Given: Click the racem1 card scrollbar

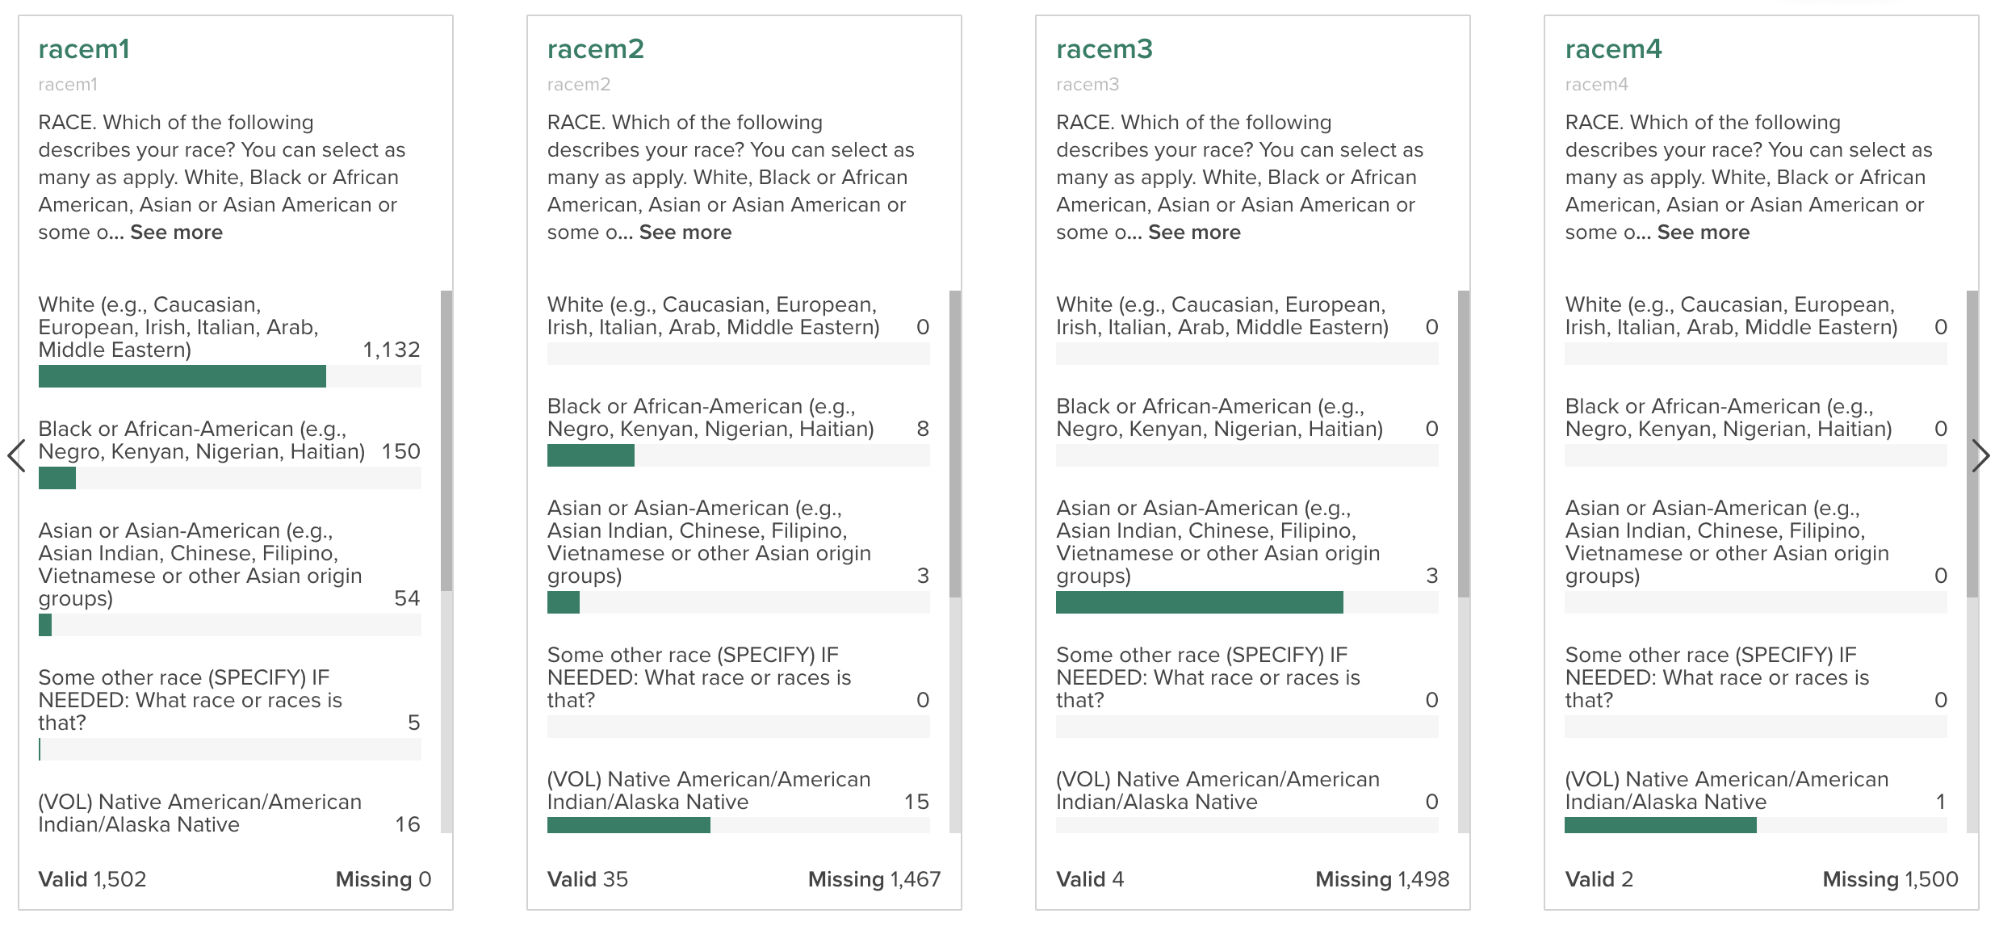Looking at the screenshot, I should pos(446,440).
